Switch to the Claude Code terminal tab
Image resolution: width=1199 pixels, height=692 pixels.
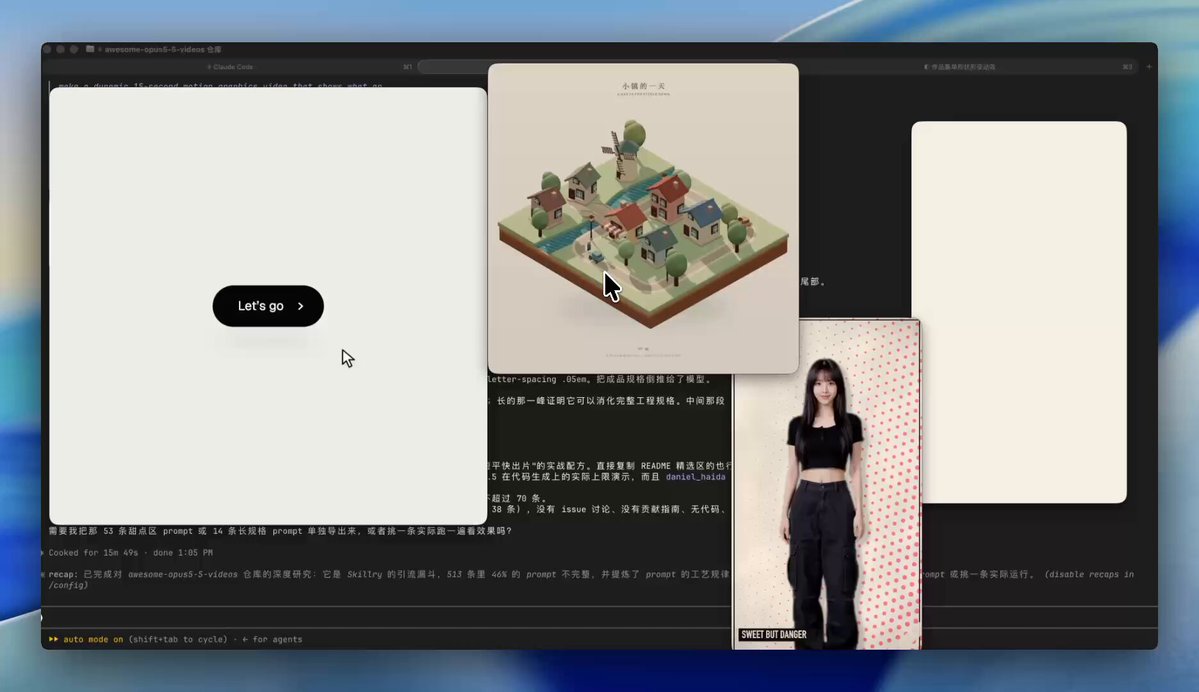pos(229,67)
